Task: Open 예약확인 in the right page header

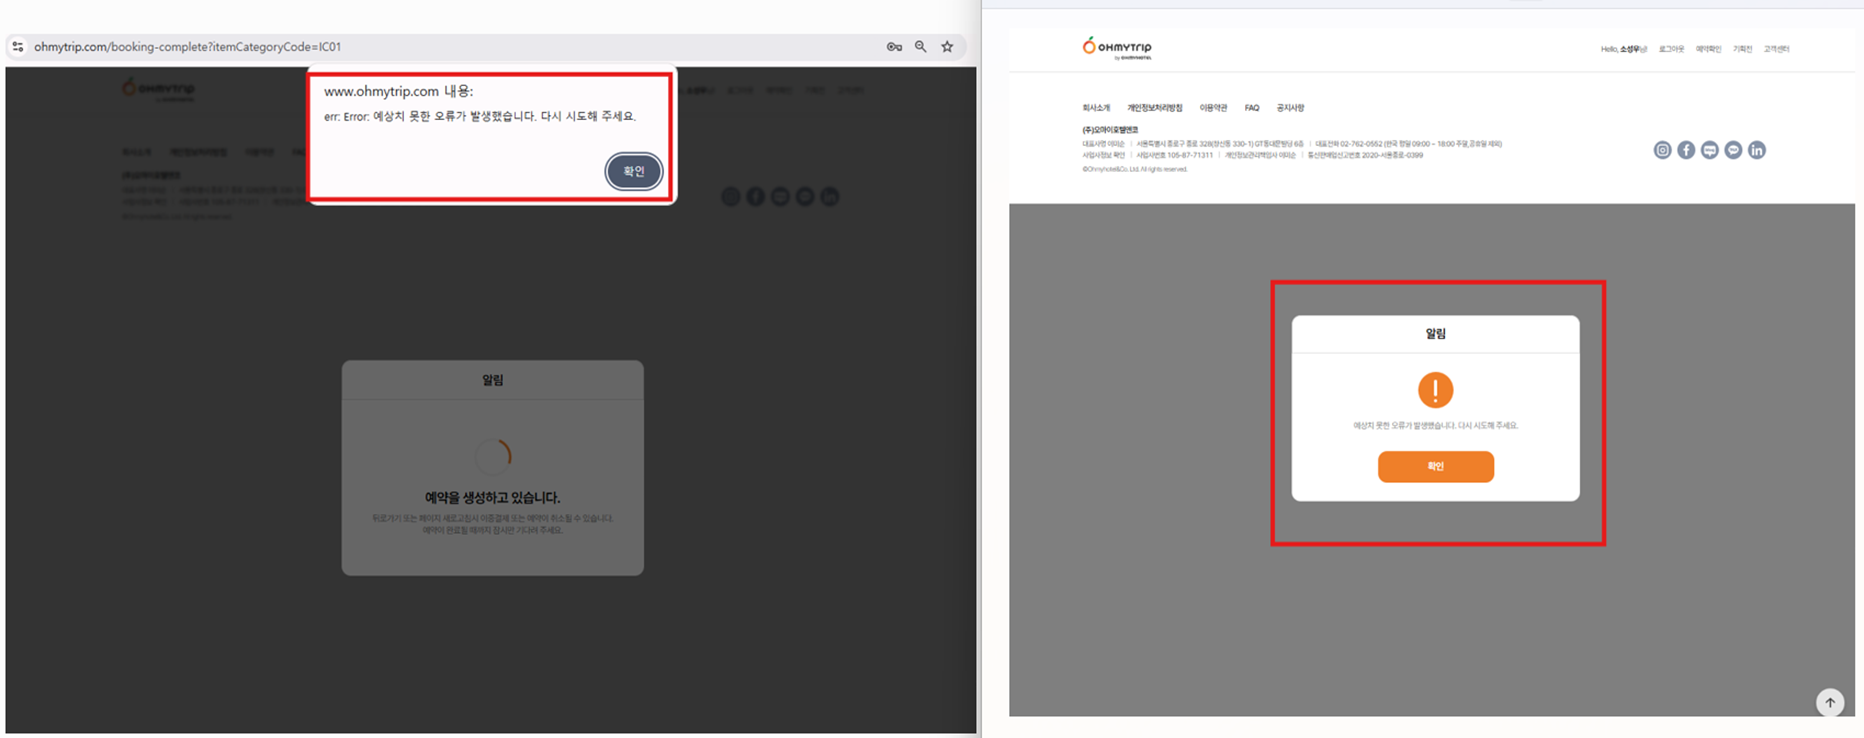Action: [1708, 49]
